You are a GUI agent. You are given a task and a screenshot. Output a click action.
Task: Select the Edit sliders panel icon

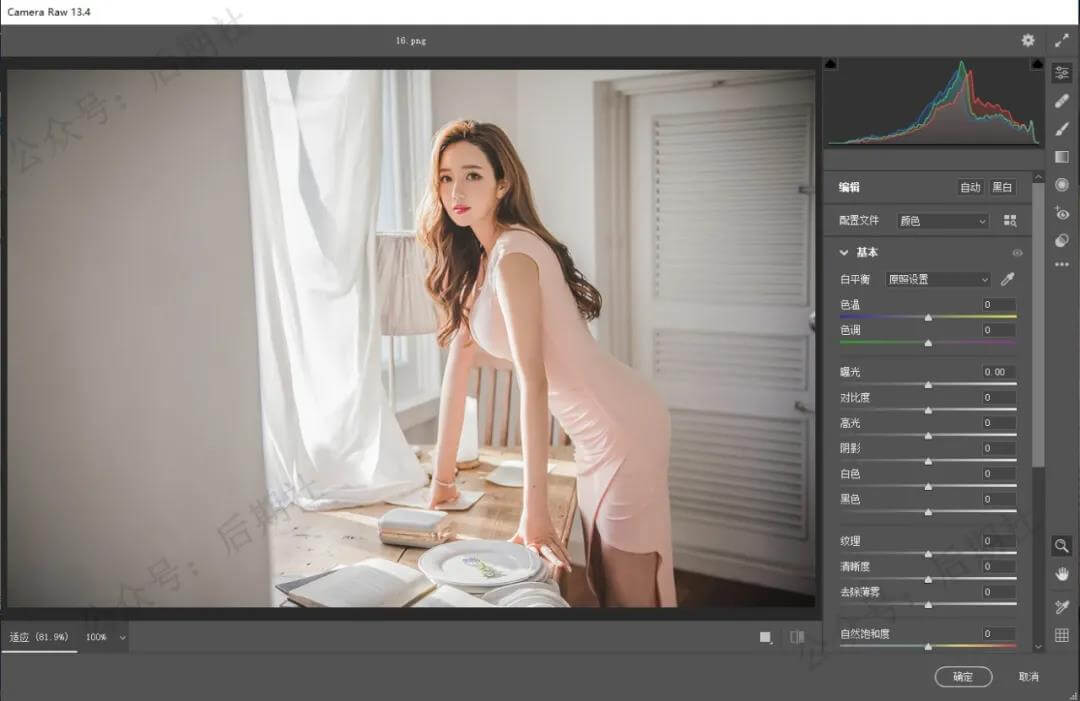(1061, 72)
